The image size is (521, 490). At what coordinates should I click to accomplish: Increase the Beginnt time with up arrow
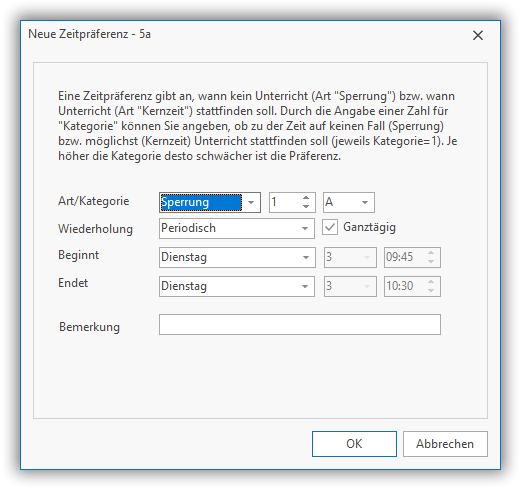[x=431, y=253]
